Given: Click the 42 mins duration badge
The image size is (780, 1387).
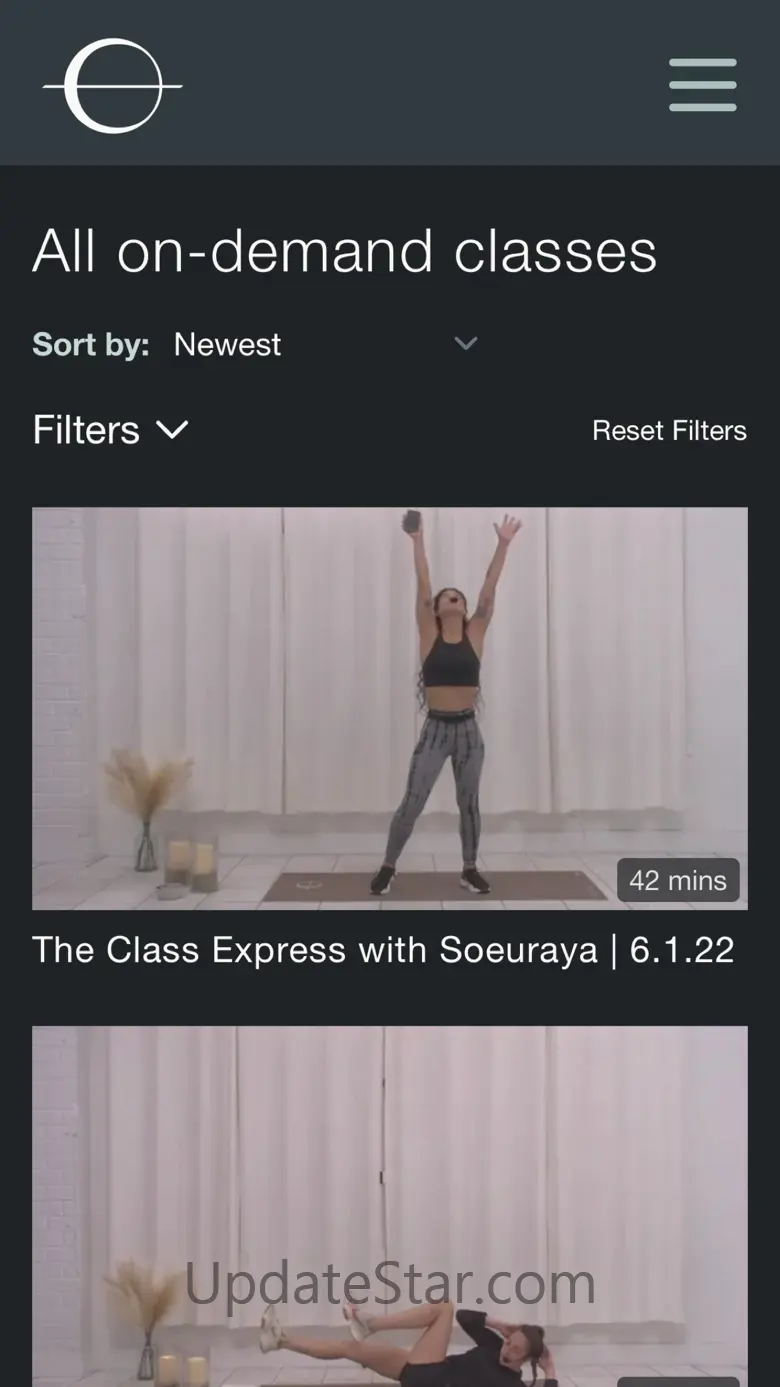Looking at the screenshot, I should [x=678, y=880].
